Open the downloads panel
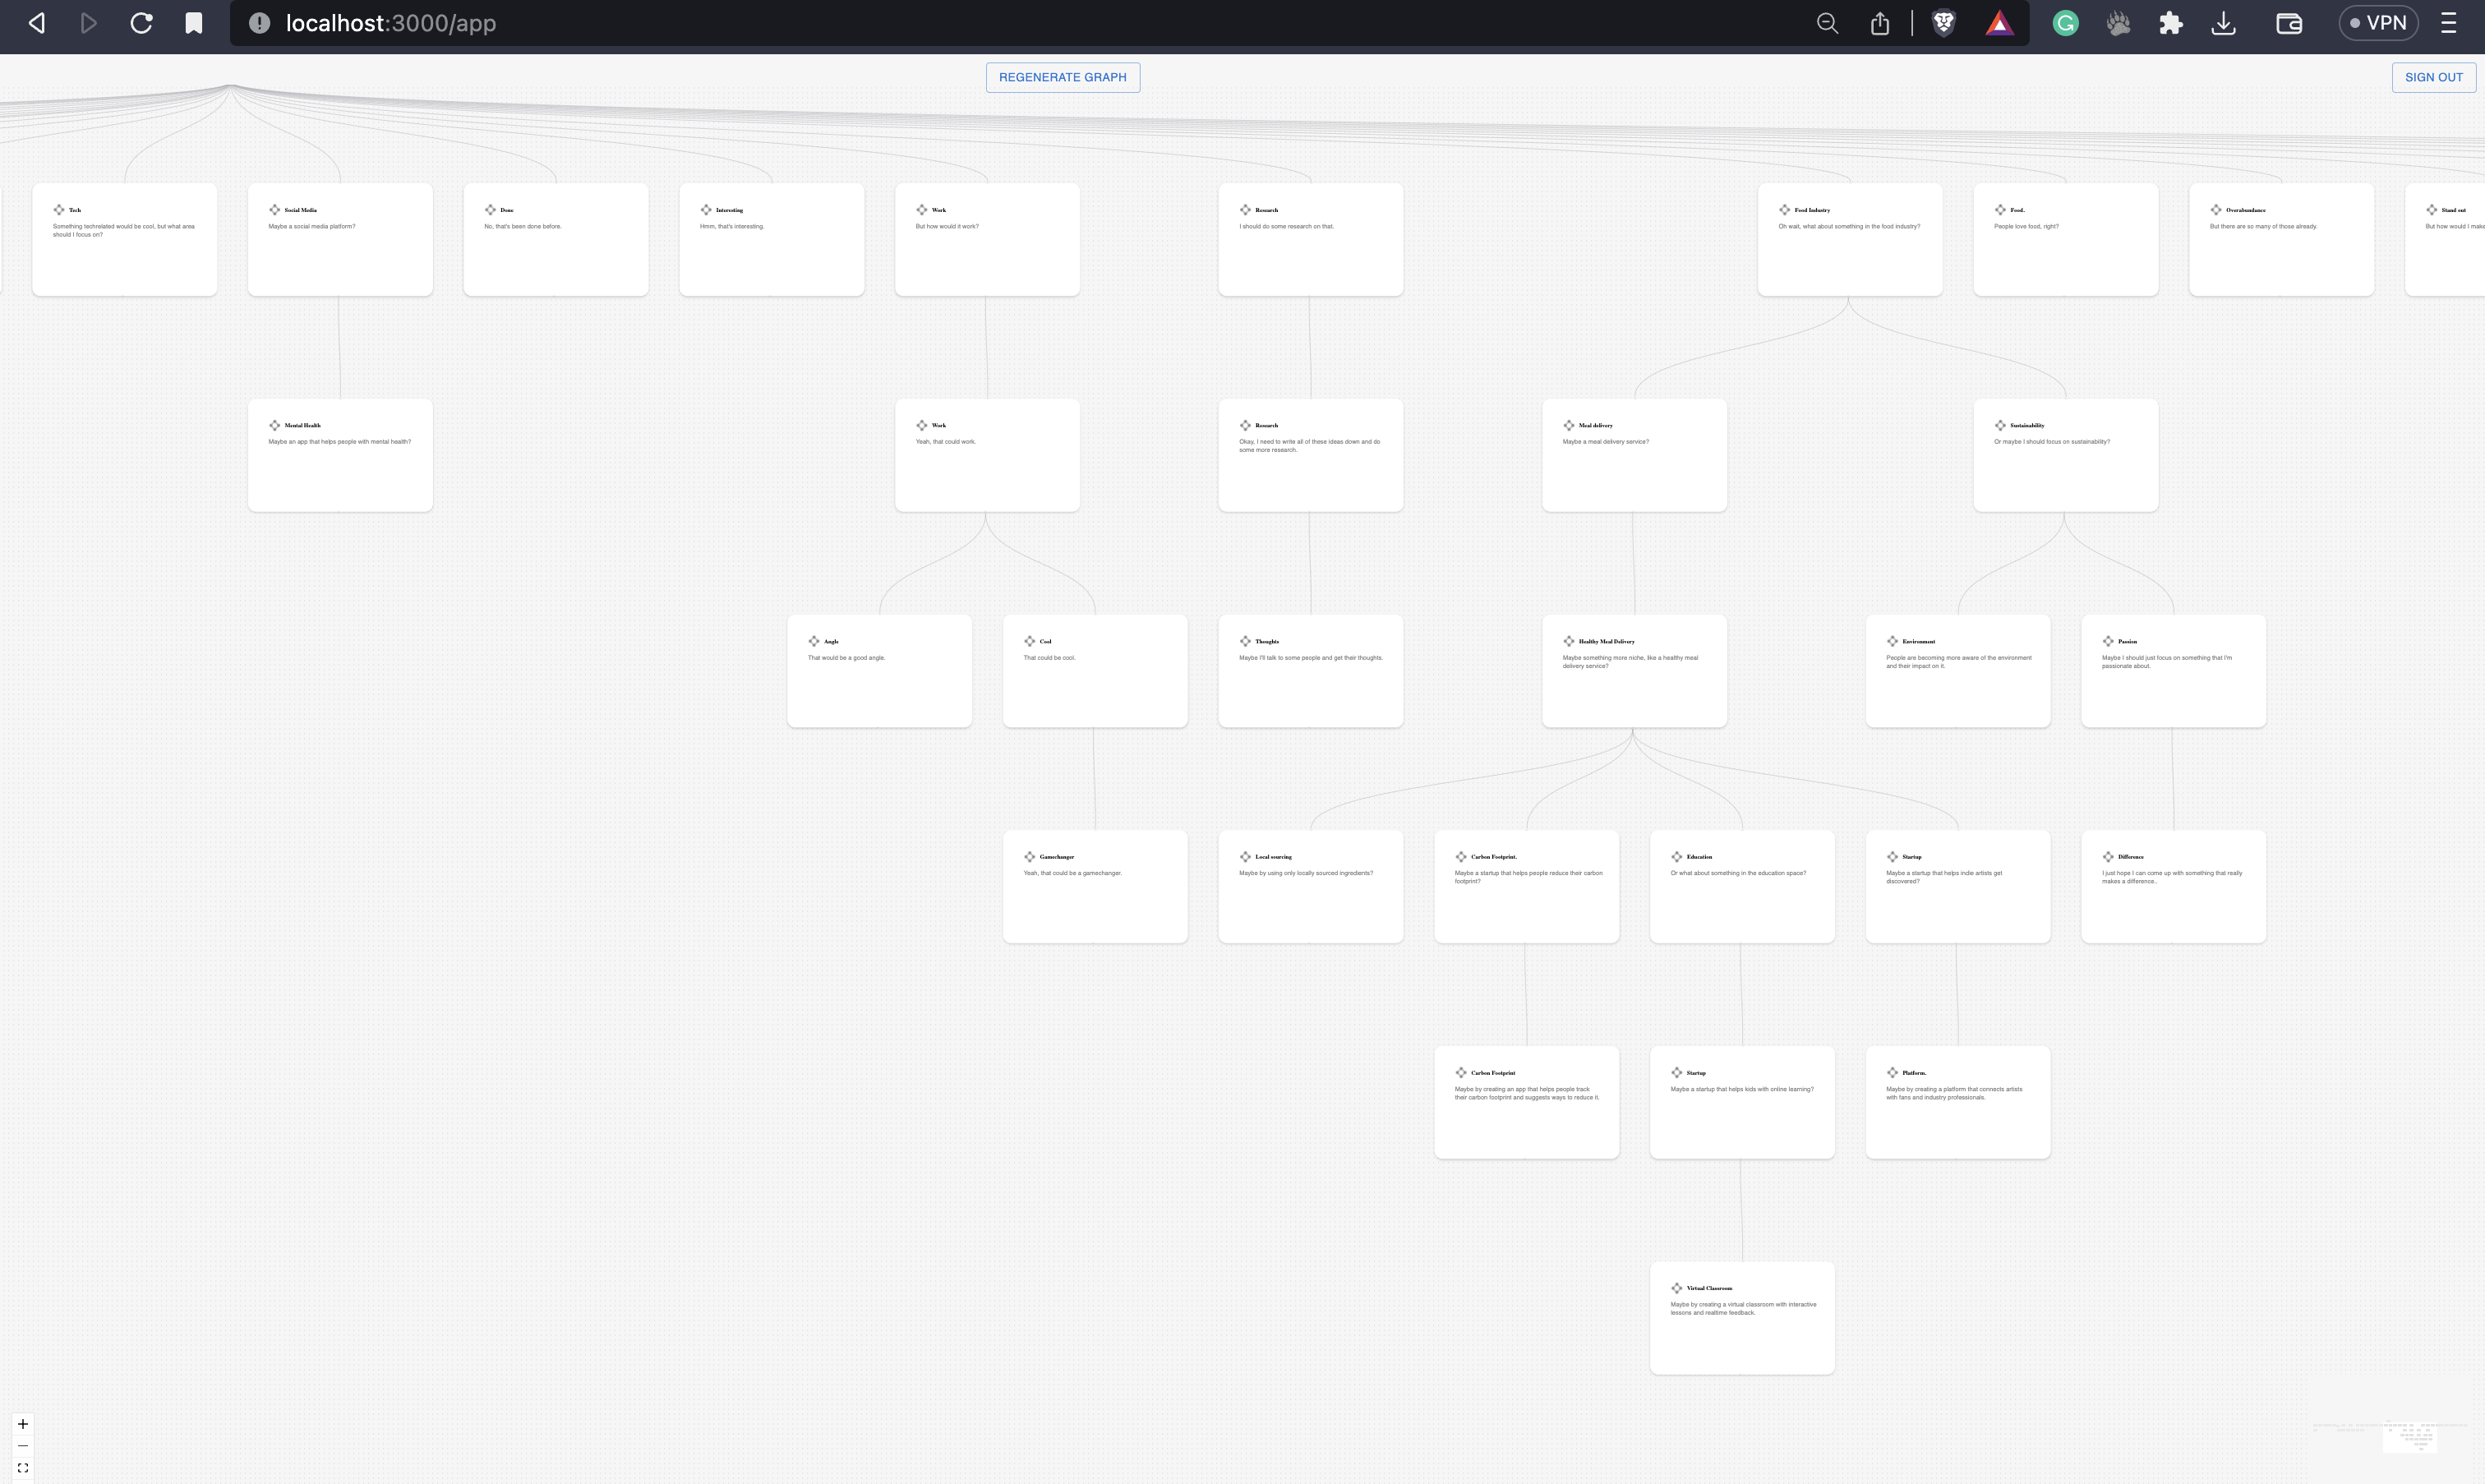This screenshot has height=1484, width=2485. click(2223, 23)
